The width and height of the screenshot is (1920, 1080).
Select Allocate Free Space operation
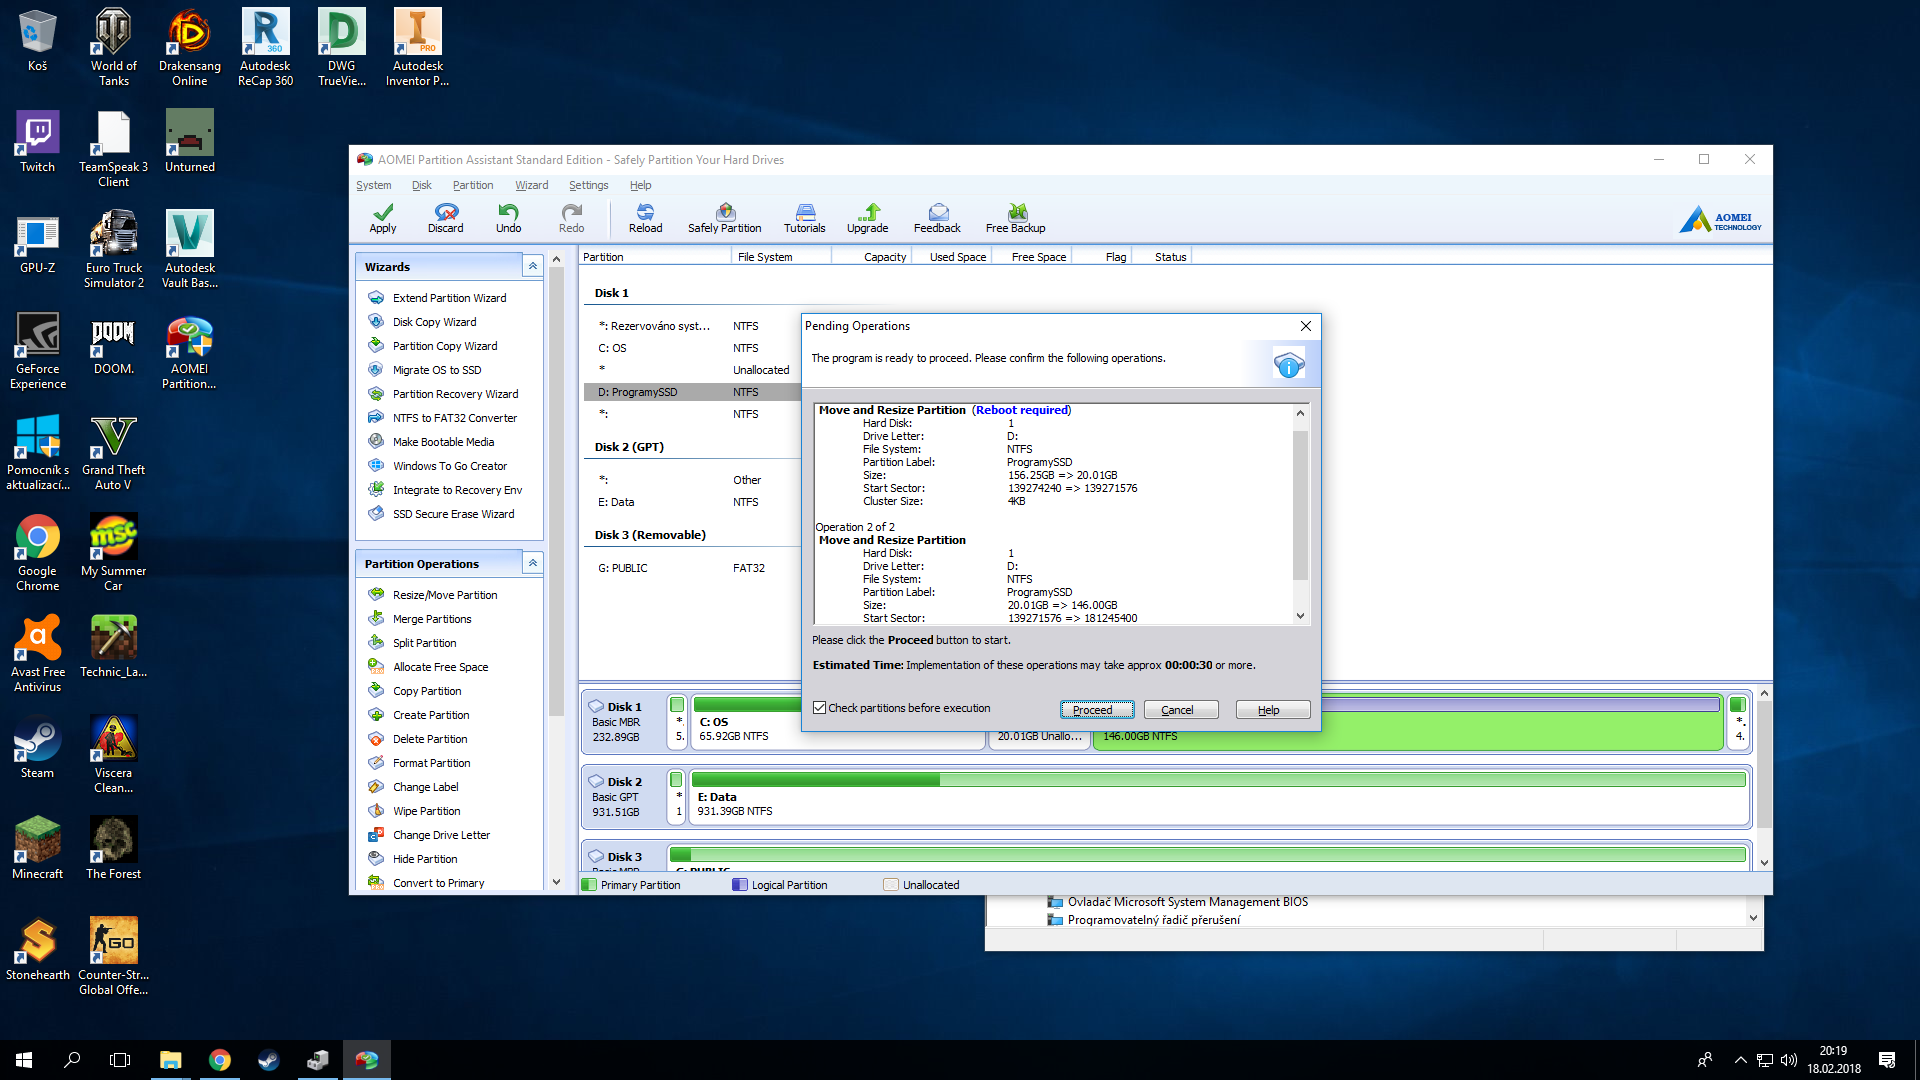440,667
